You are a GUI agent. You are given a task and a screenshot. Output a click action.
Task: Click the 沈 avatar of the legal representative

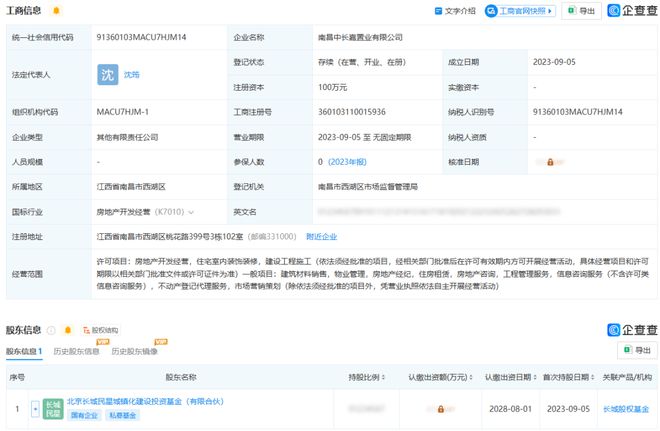[x=108, y=74]
